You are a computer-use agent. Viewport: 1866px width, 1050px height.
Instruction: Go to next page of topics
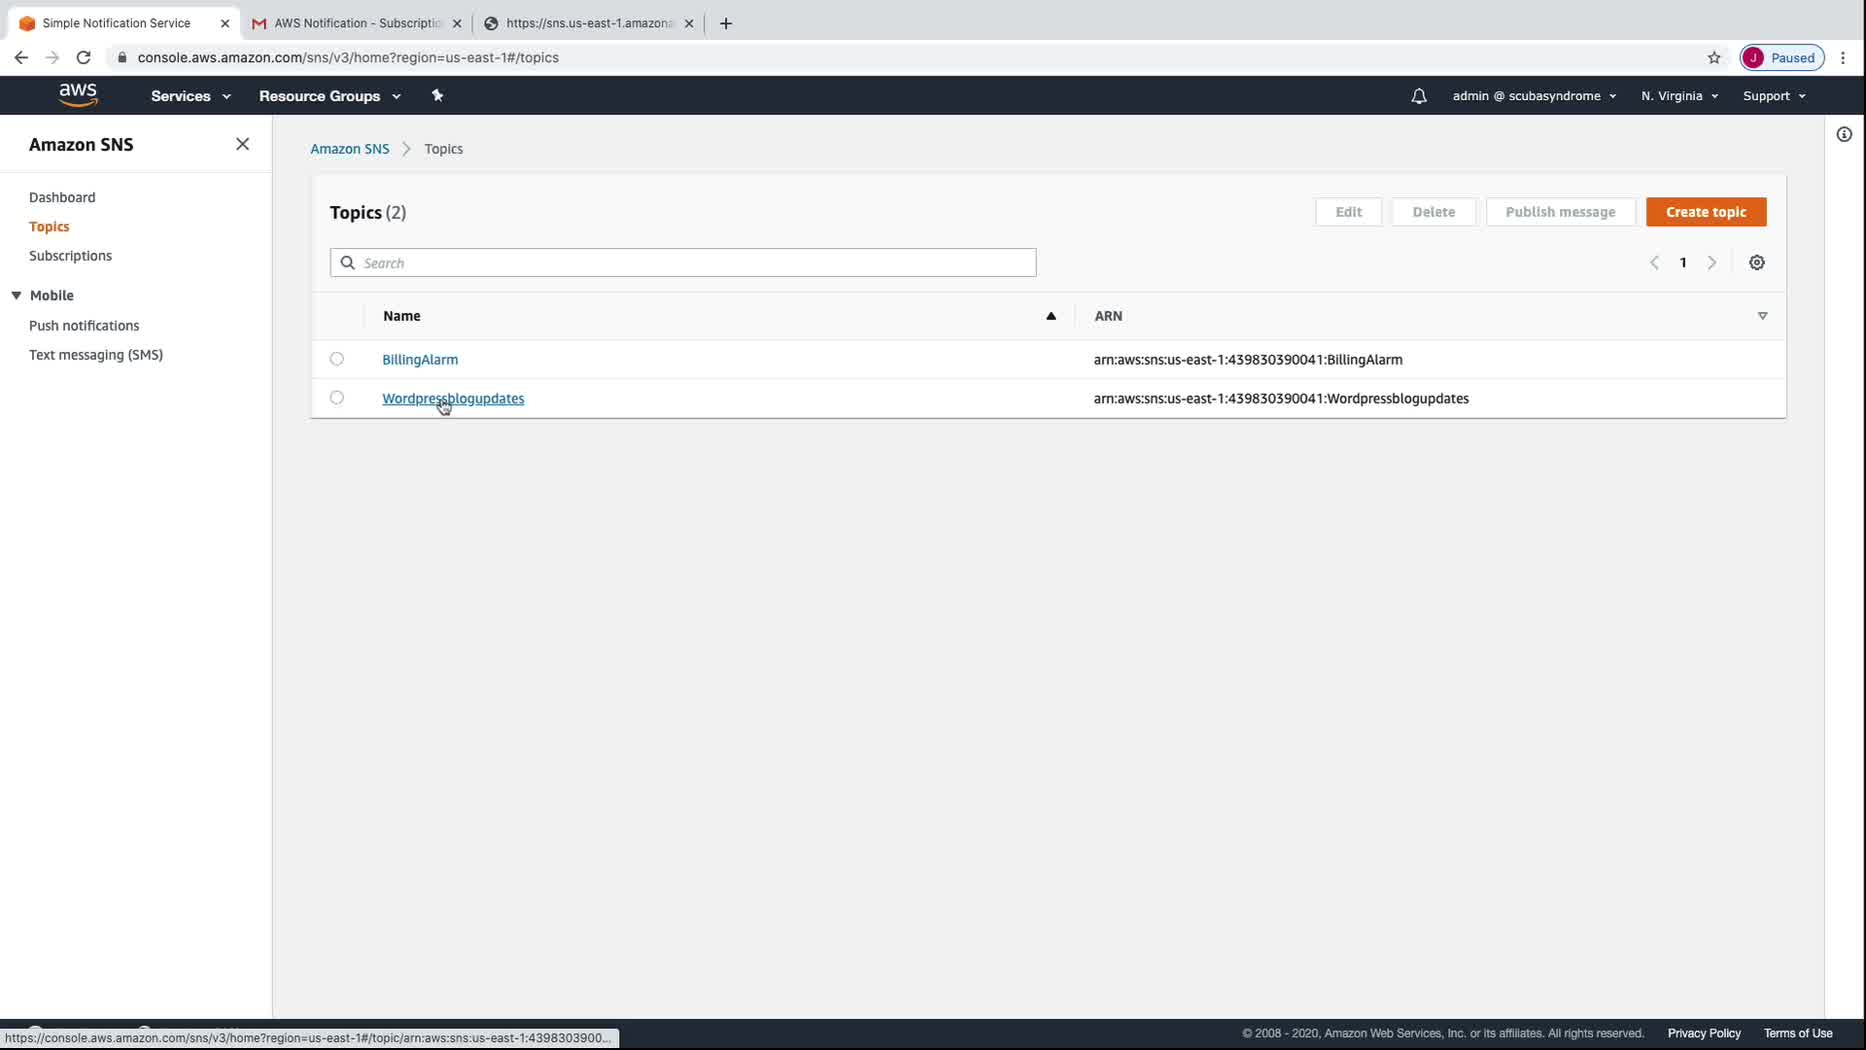point(1712,263)
